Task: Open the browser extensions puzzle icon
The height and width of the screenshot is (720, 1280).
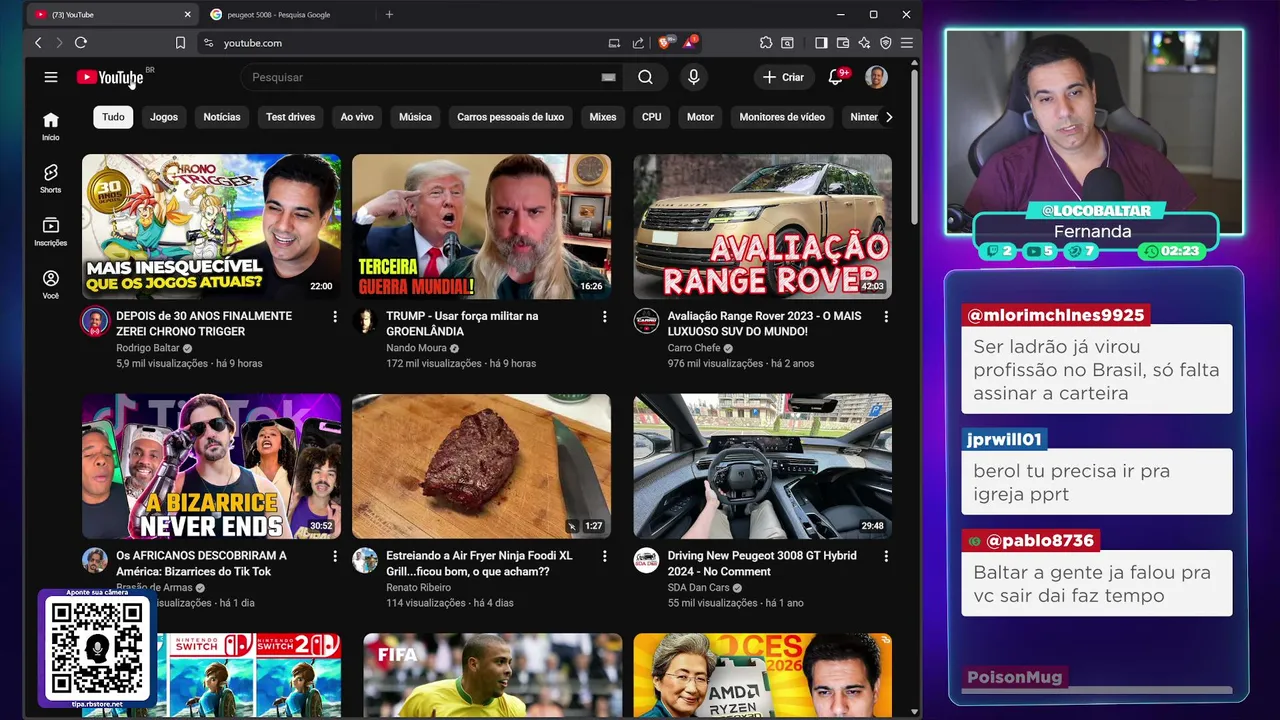Action: (766, 43)
